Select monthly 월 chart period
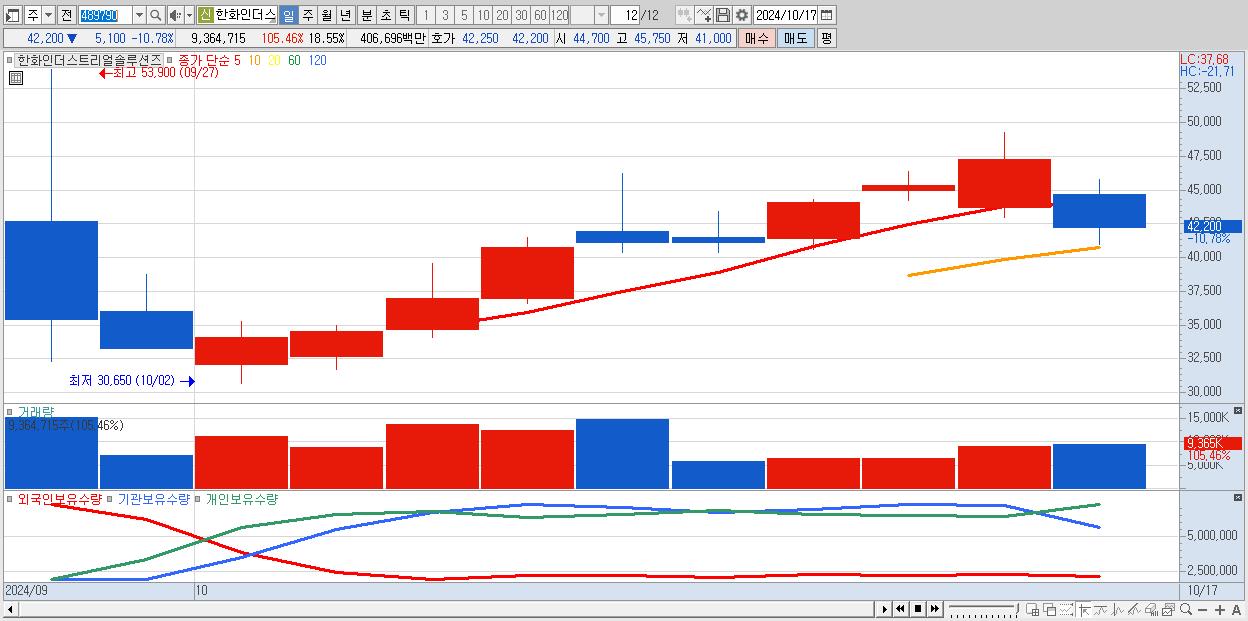Viewport: 1248px width, 621px height. coord(326,15)
